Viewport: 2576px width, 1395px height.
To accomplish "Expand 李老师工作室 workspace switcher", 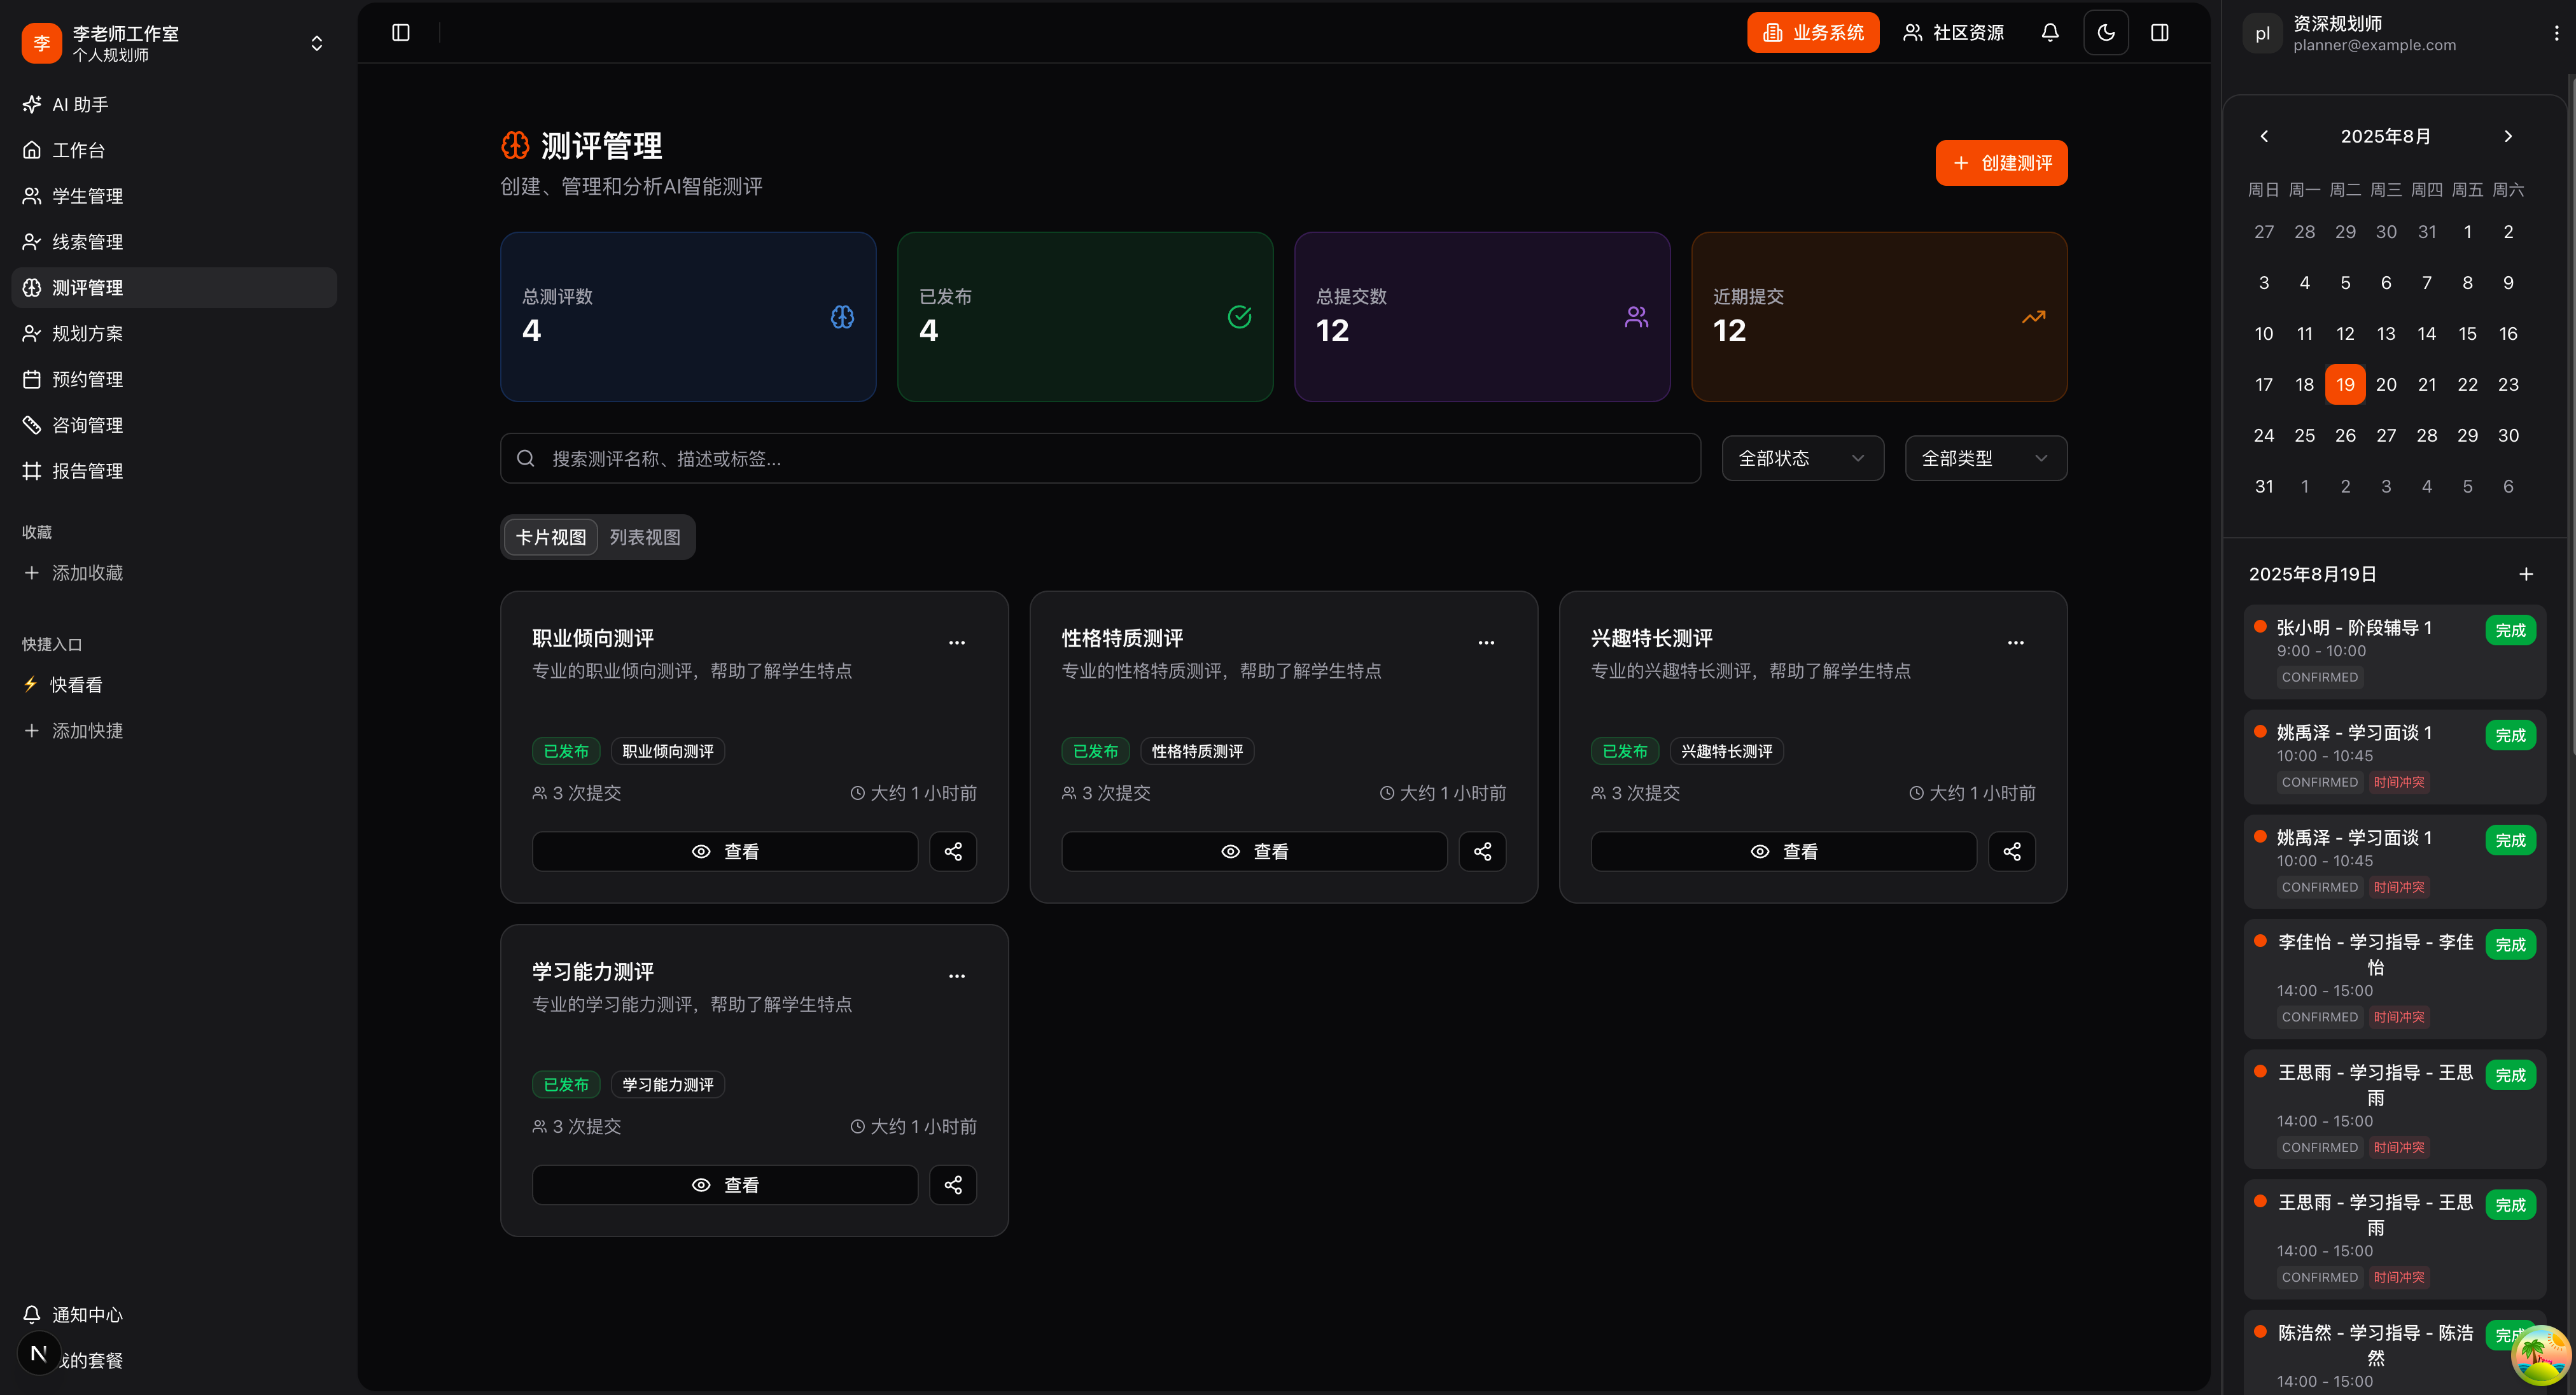I will [x=316, y=43].
